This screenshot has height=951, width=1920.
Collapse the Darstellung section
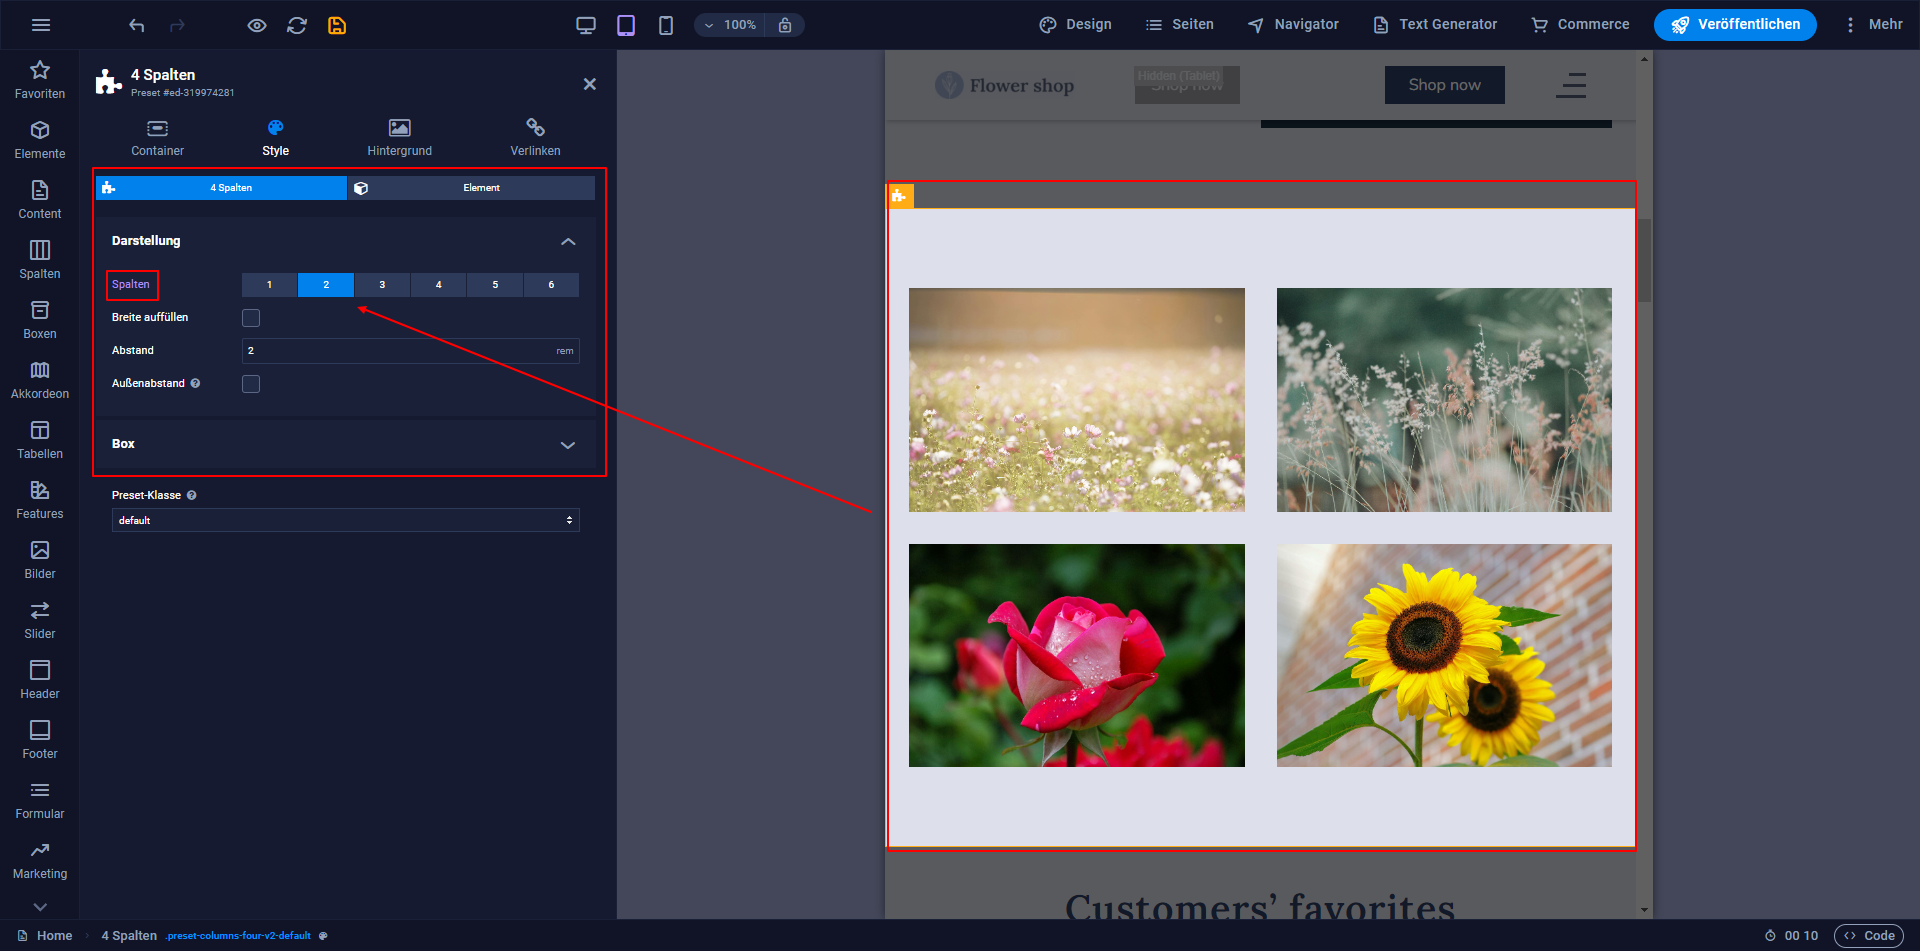click(568, 241)
